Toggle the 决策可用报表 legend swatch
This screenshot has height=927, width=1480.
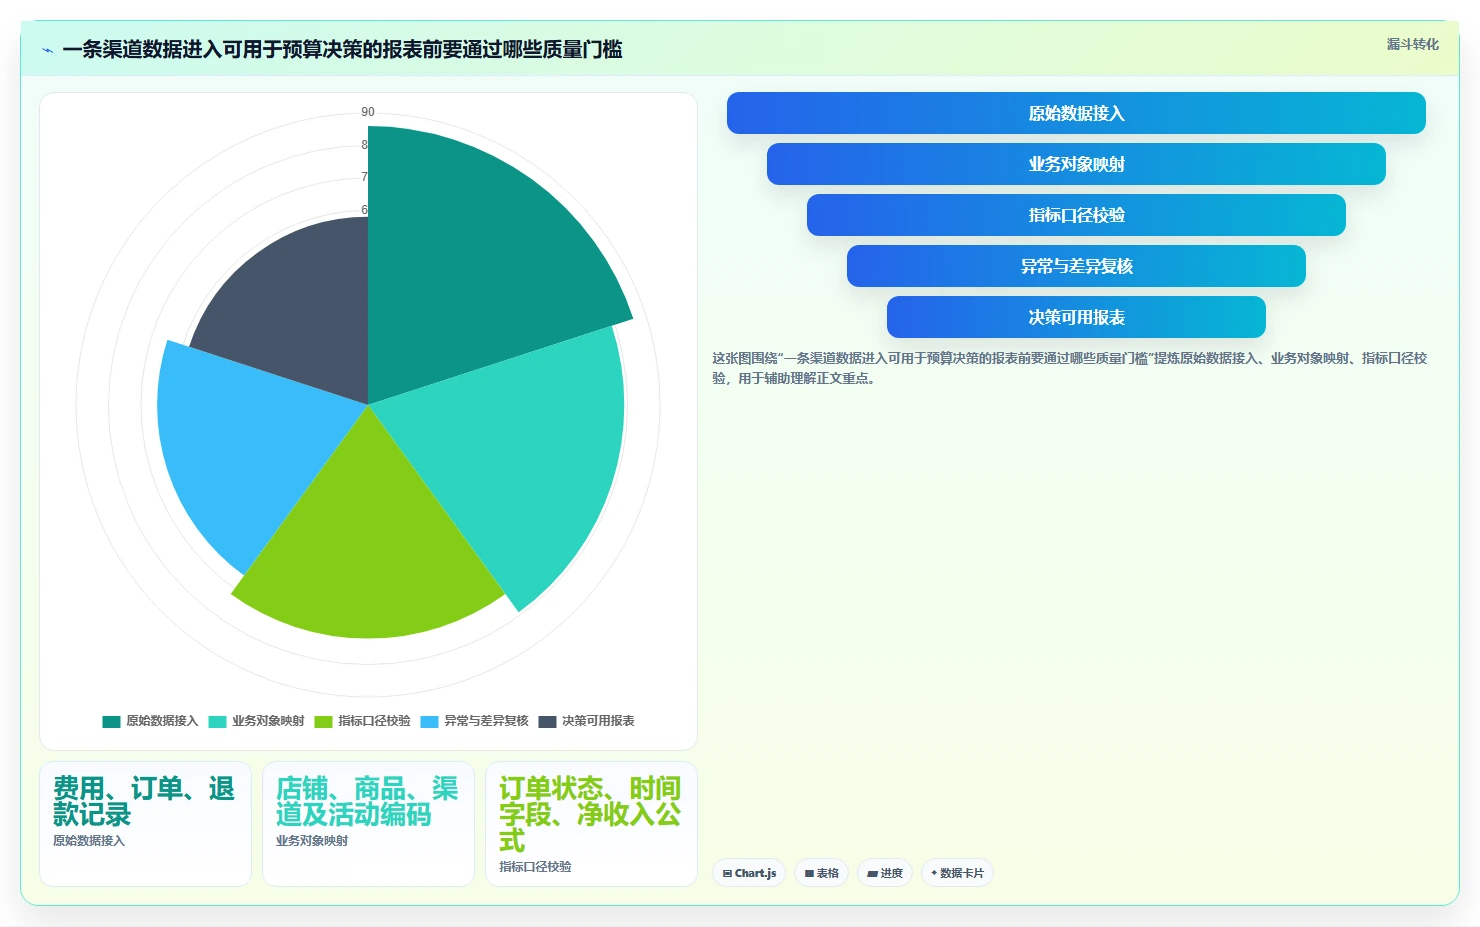[547, 721]
